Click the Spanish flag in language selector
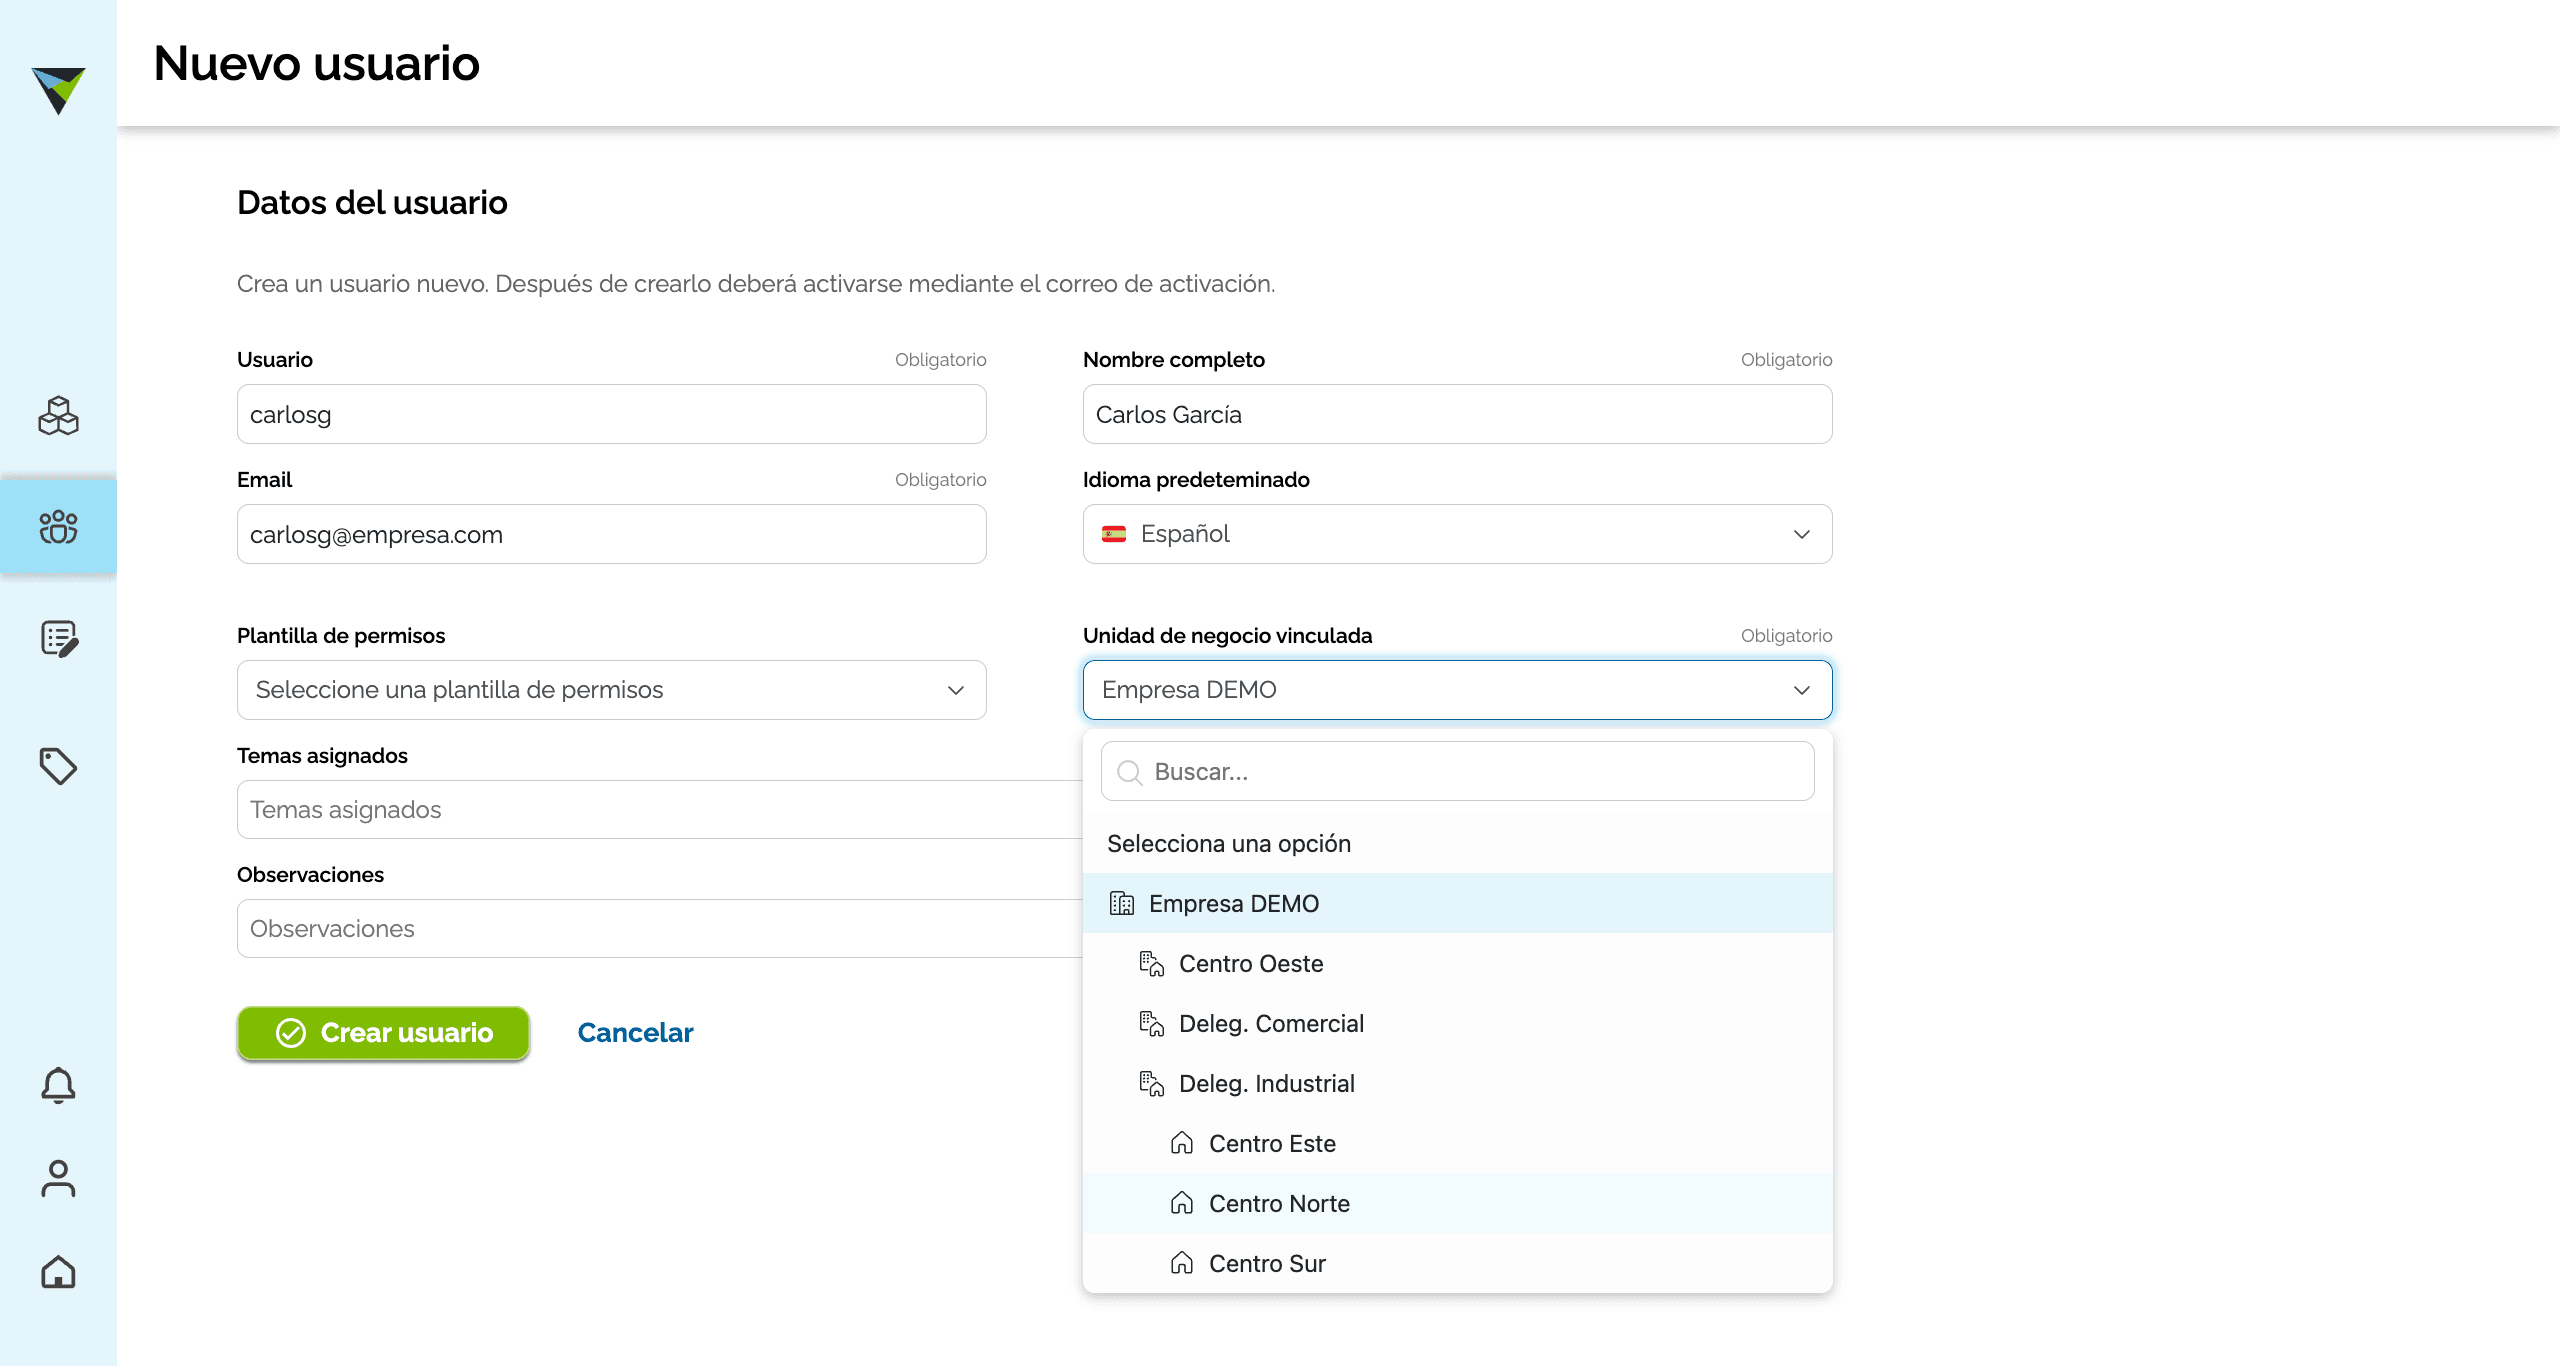The width and height of the screenshot is (2560, 1366). [1114, 534]
